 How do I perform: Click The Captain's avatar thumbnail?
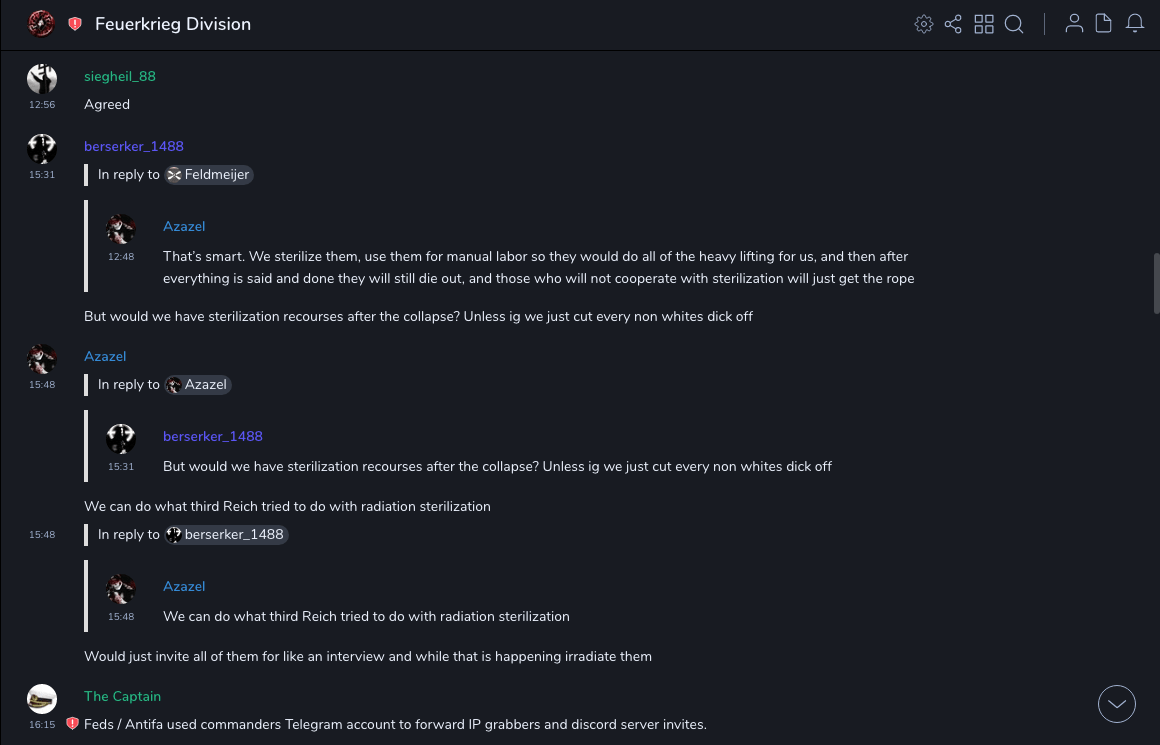pos(42,698)
